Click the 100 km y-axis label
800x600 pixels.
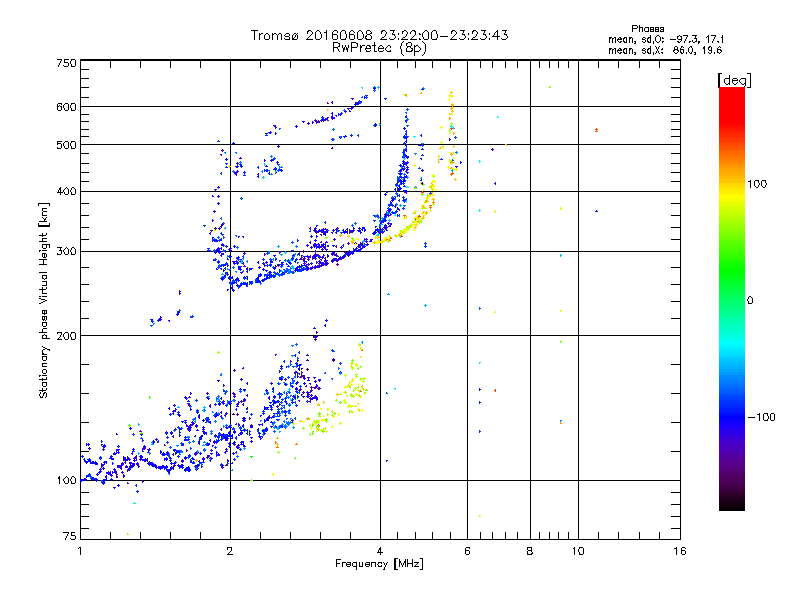[66, 481]
